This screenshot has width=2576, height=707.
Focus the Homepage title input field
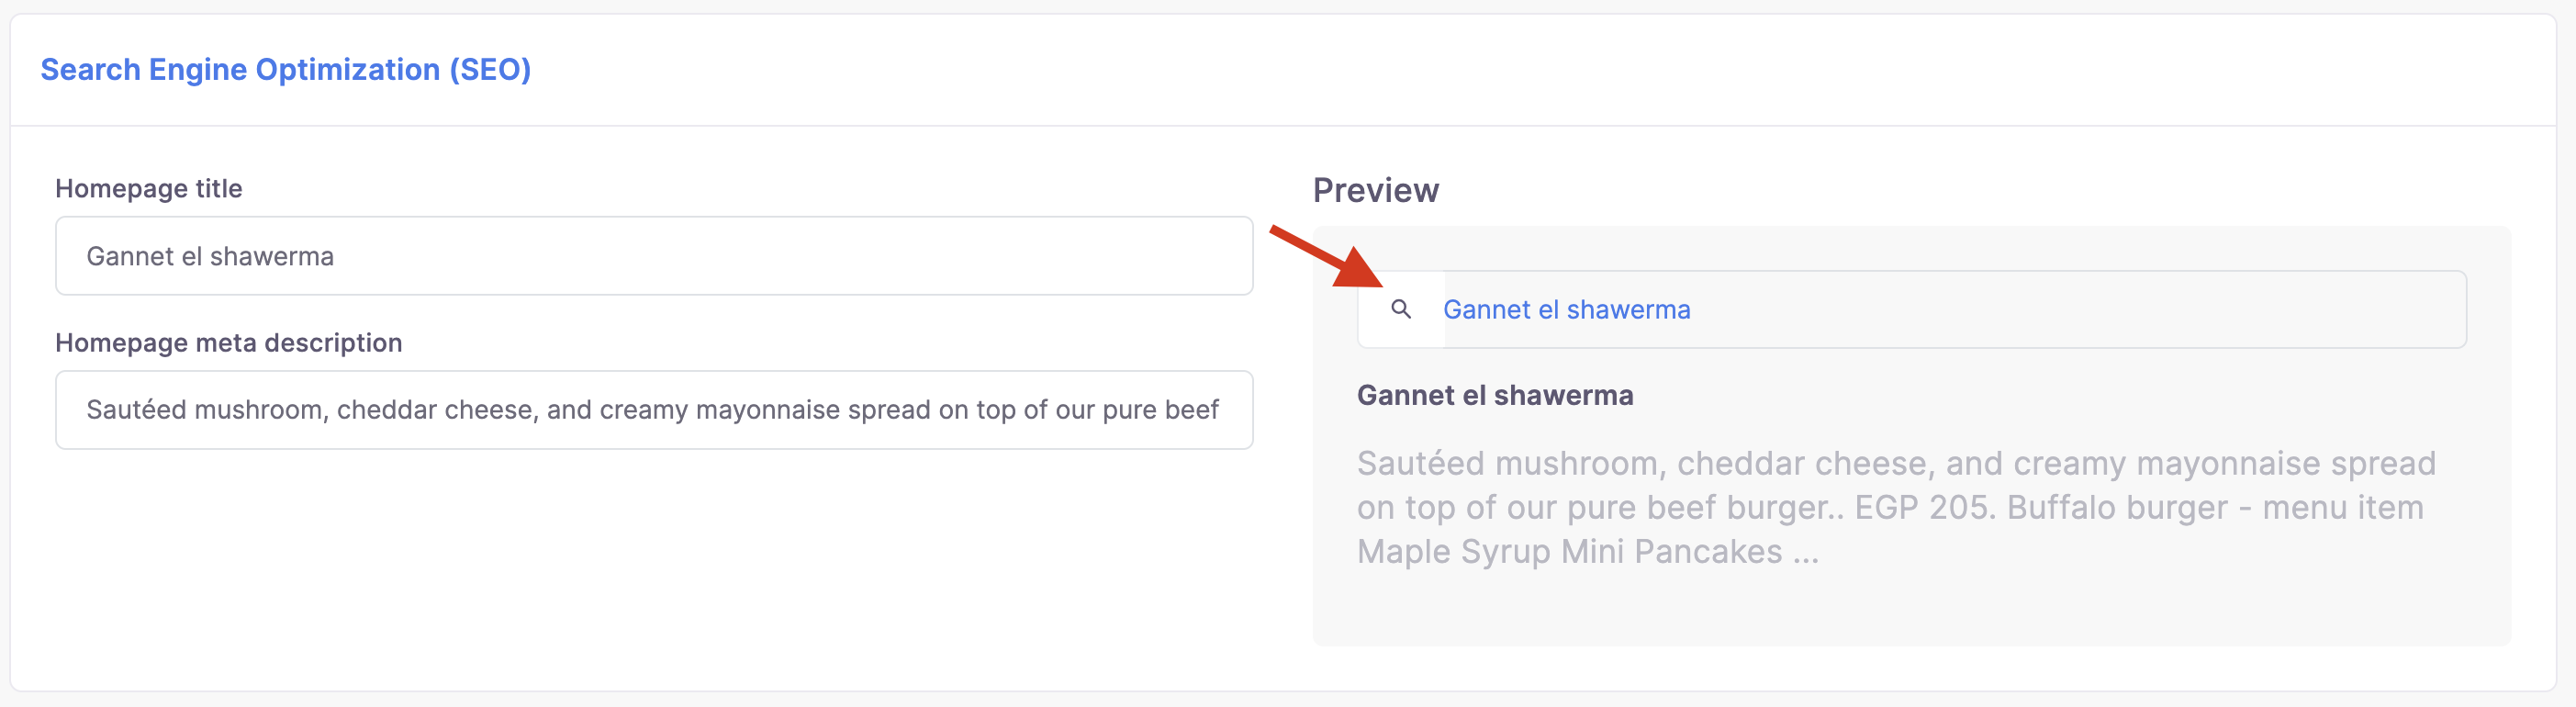pyautogui.click(x=654, y=256)
